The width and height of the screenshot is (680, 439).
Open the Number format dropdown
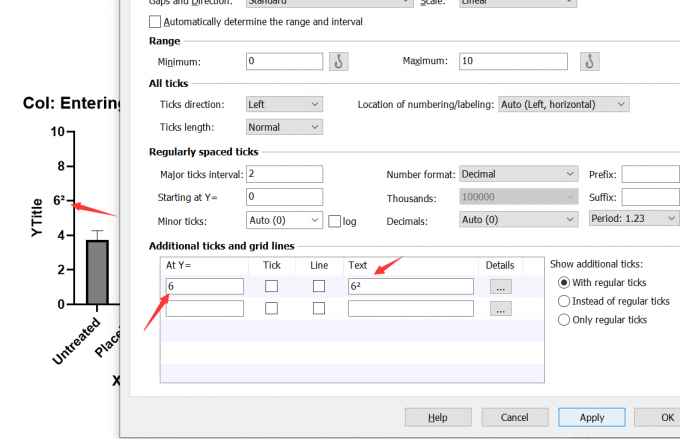(519, 174)
